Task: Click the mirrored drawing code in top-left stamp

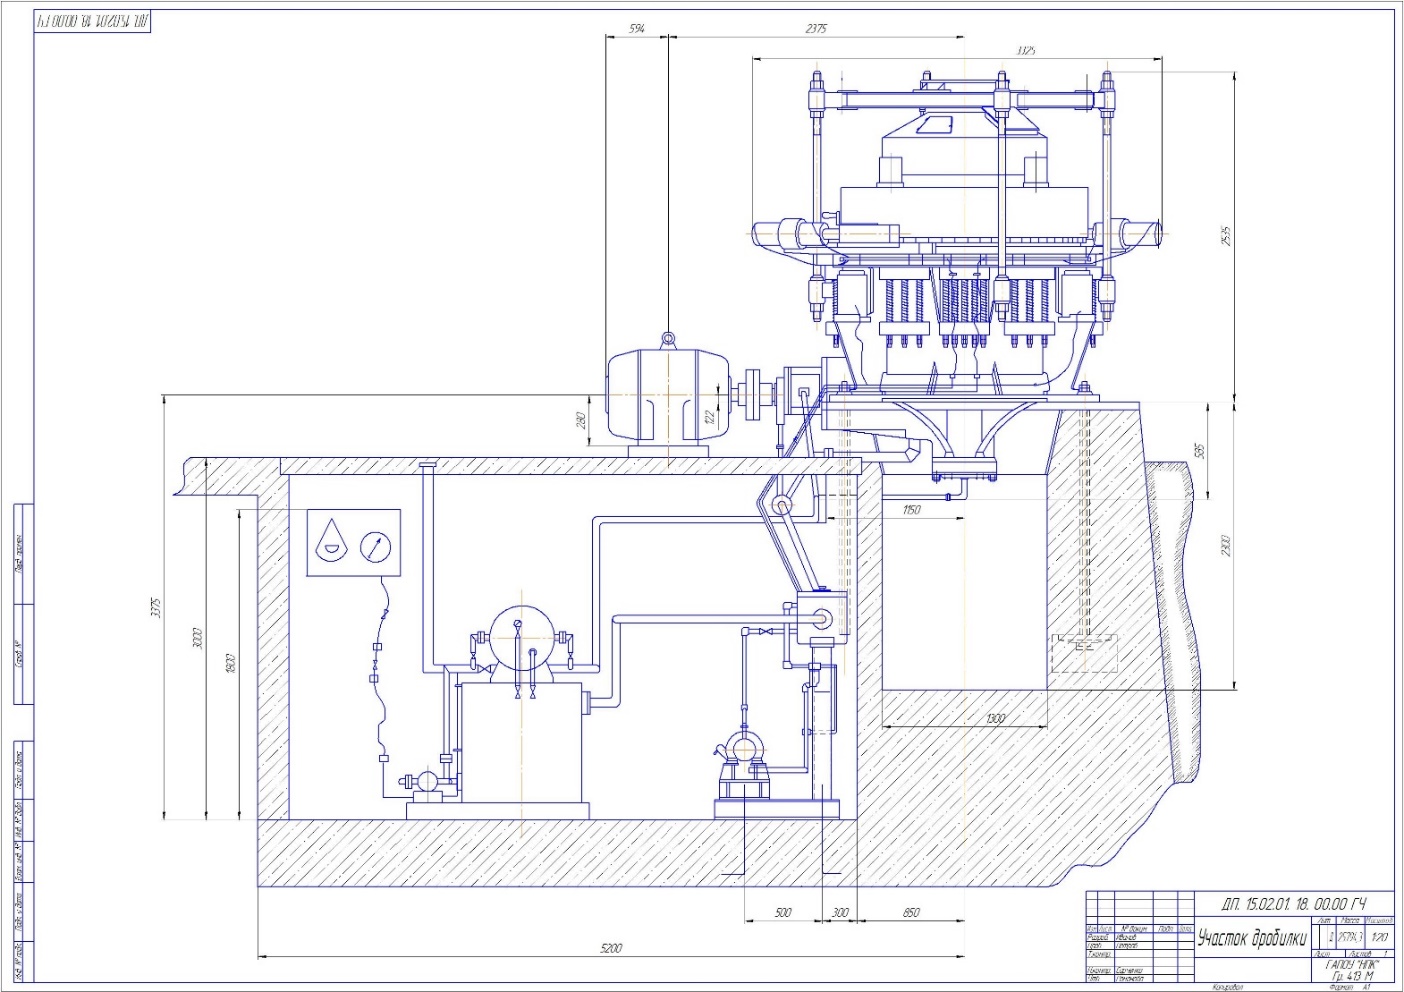Action: coord(93,21)
